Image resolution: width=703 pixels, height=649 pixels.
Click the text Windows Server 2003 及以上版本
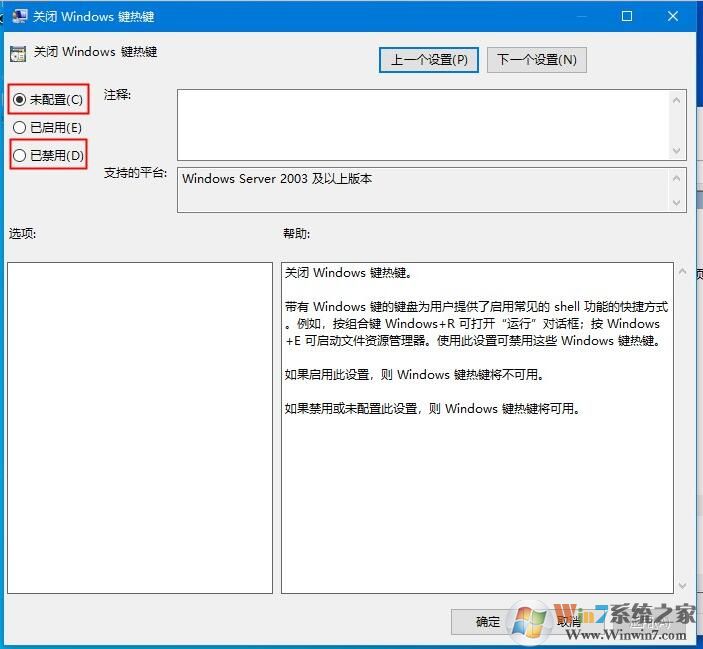tap(277, 178)
